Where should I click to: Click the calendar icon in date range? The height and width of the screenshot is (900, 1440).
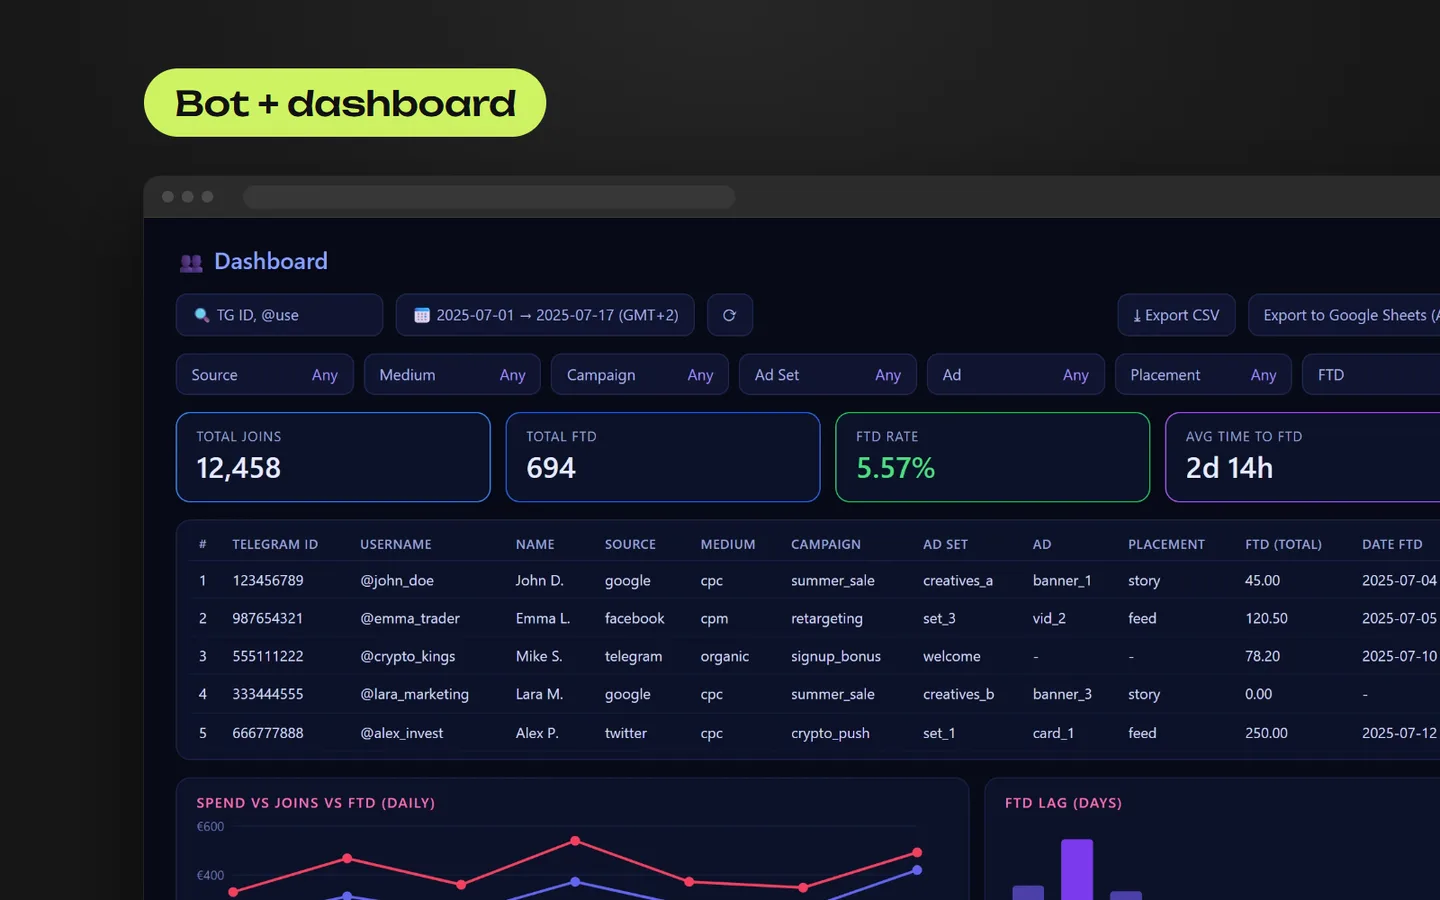point(422,315)
